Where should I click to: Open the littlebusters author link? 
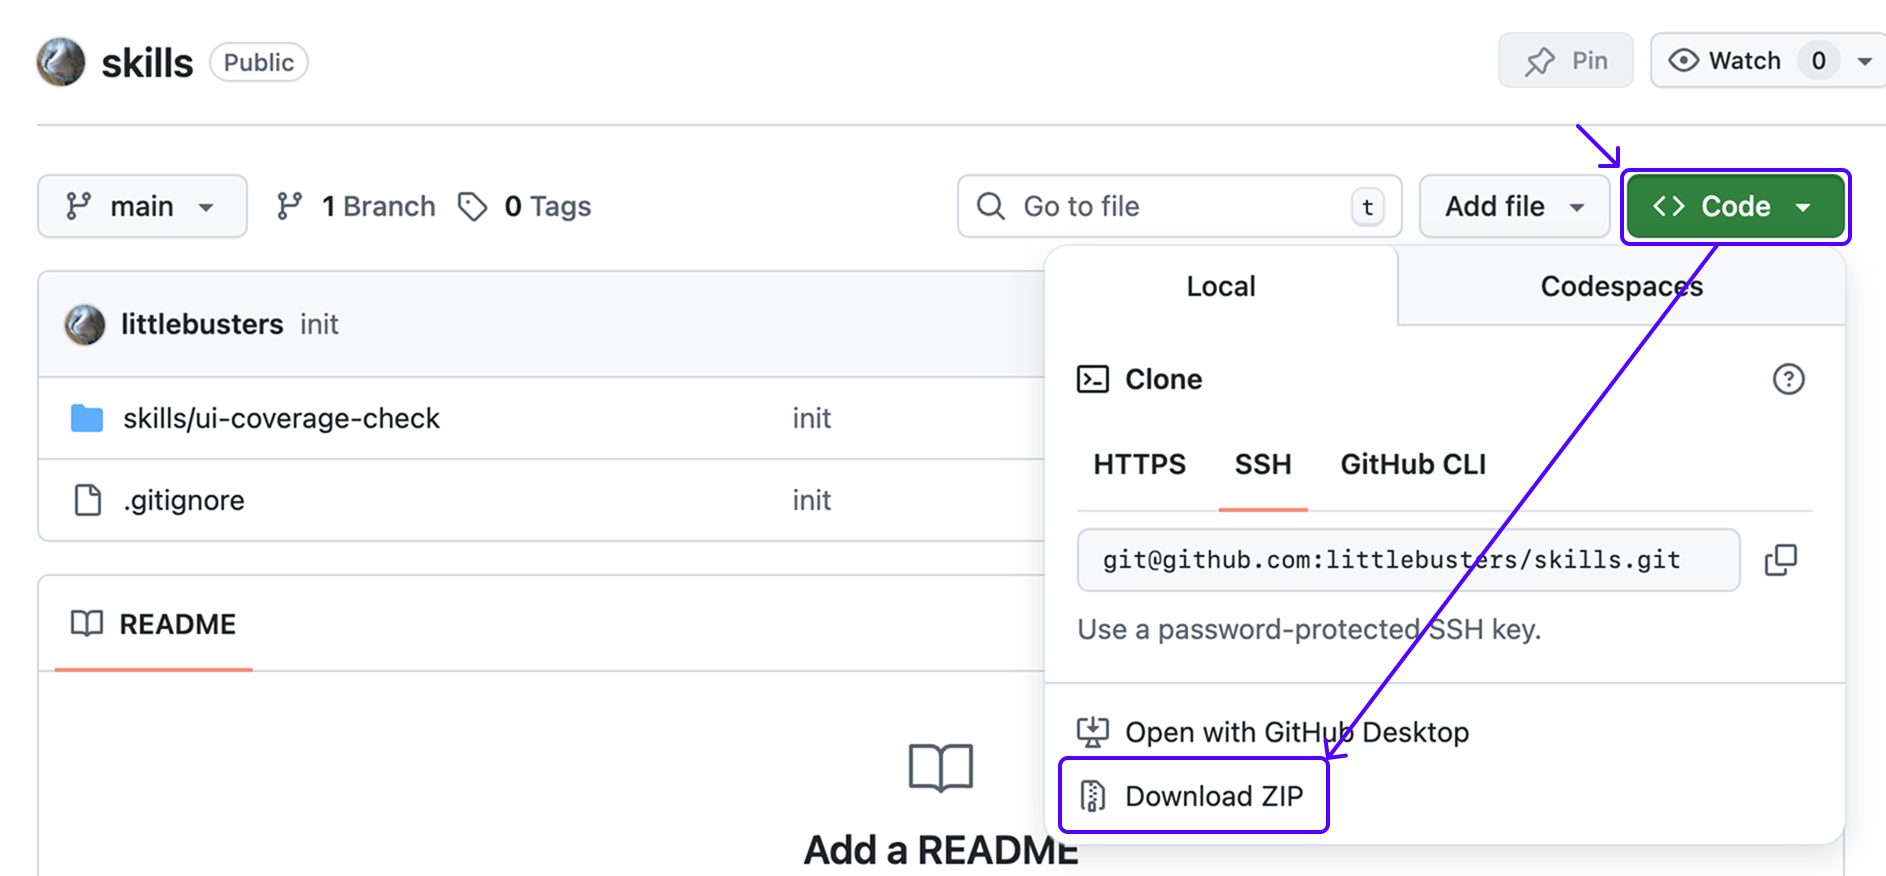(x=202, y=324)
